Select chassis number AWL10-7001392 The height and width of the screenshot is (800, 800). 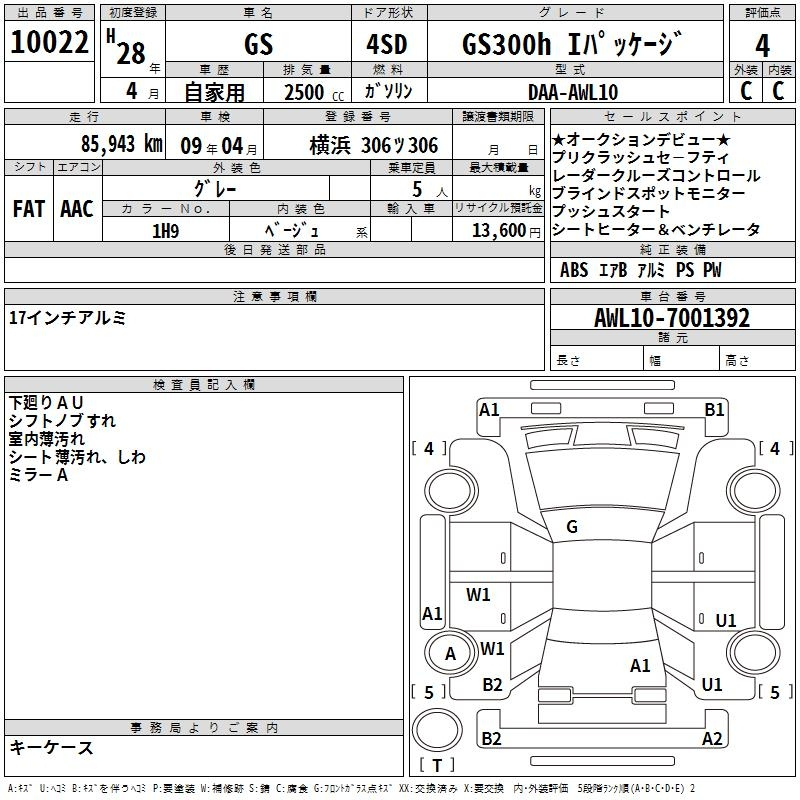click(672, 318)
